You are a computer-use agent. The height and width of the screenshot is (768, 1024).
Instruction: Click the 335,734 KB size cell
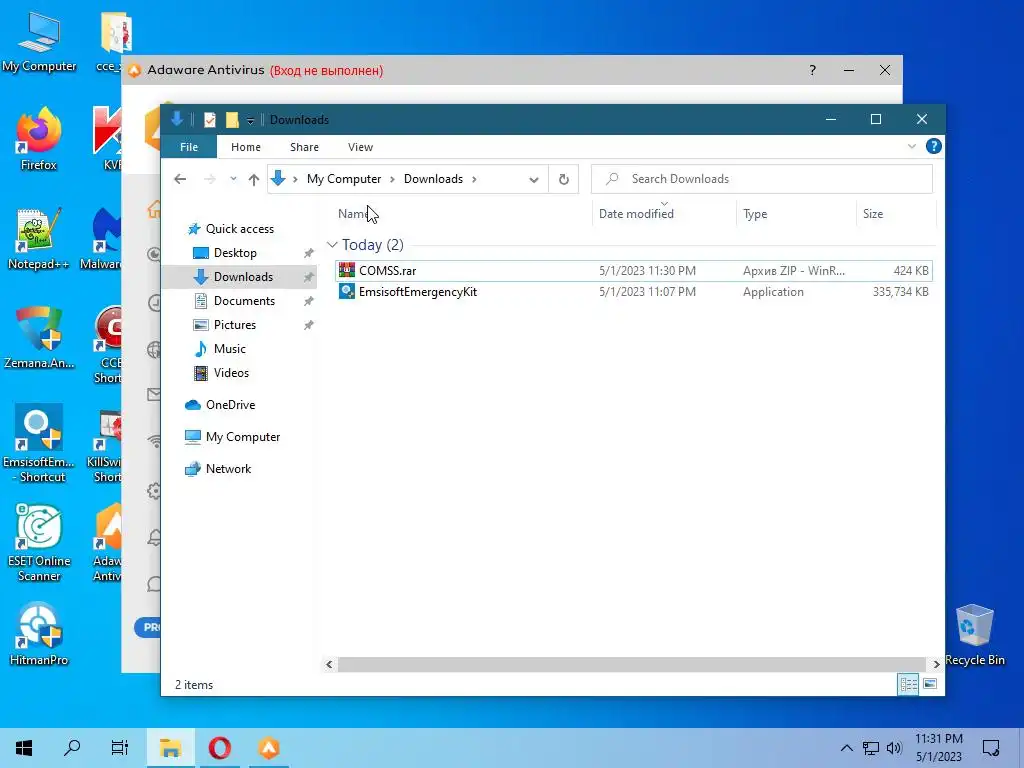[901, 292]
